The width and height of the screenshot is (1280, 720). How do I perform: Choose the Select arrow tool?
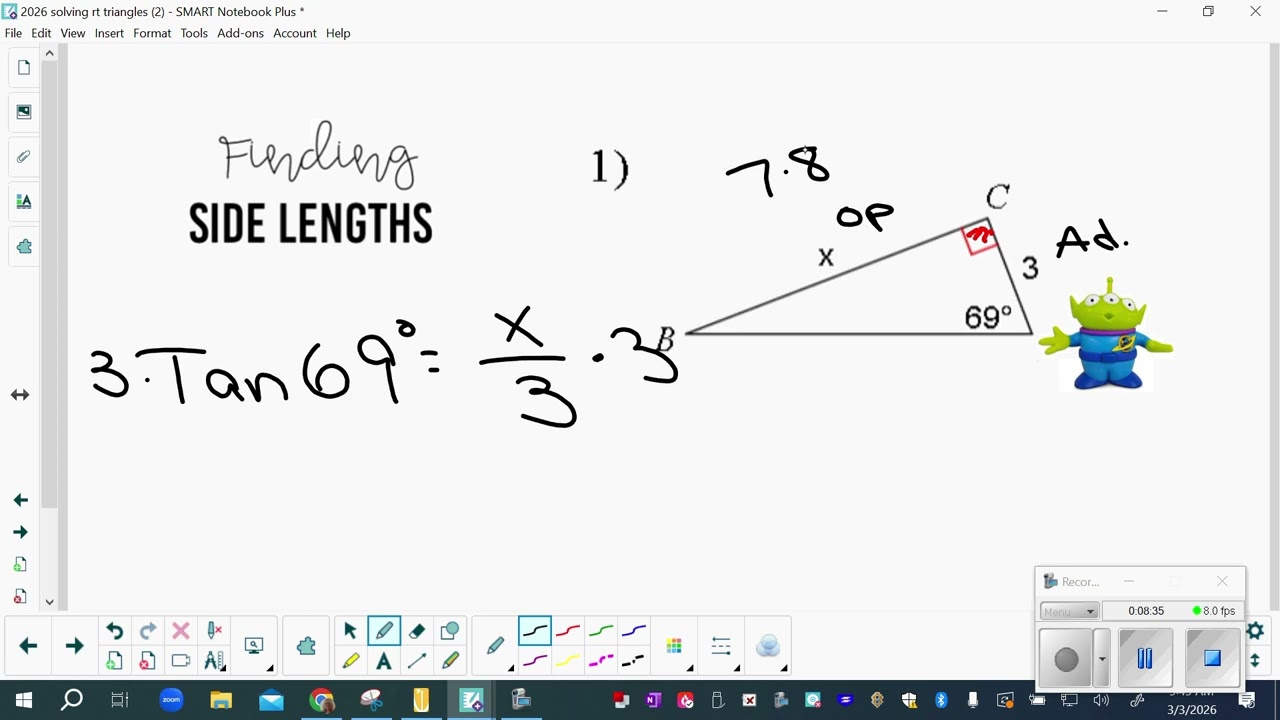tap(350, 631)
